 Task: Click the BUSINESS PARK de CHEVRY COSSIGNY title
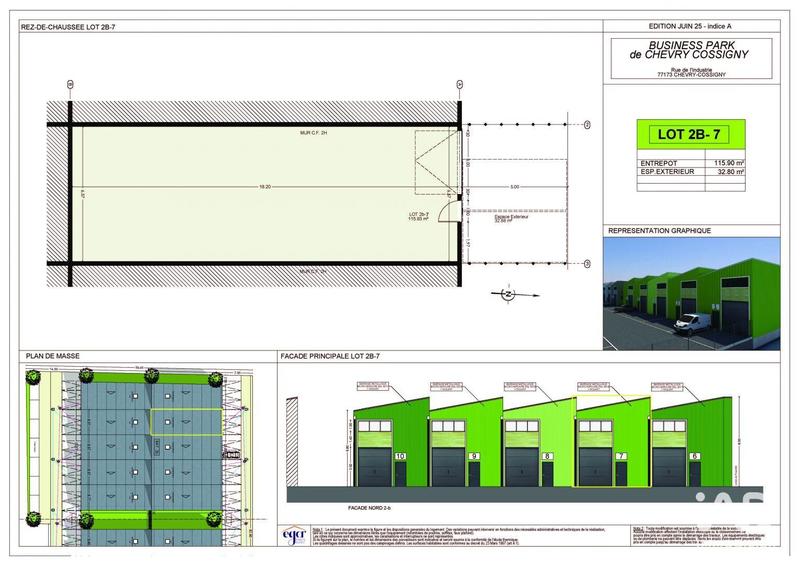click(691, 52)
